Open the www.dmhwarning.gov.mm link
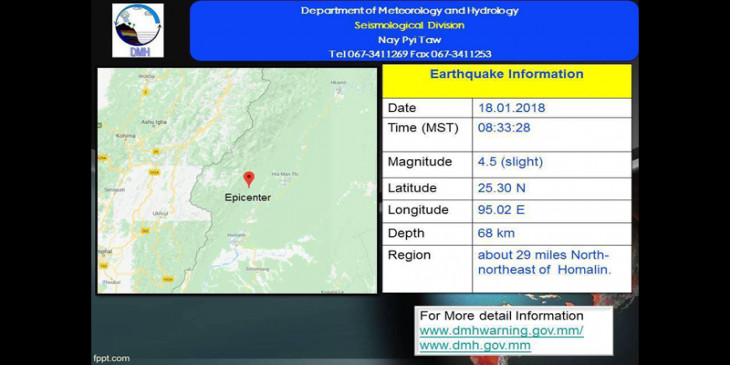This screenshot has width=730, height=365. (x=501, y=331)
